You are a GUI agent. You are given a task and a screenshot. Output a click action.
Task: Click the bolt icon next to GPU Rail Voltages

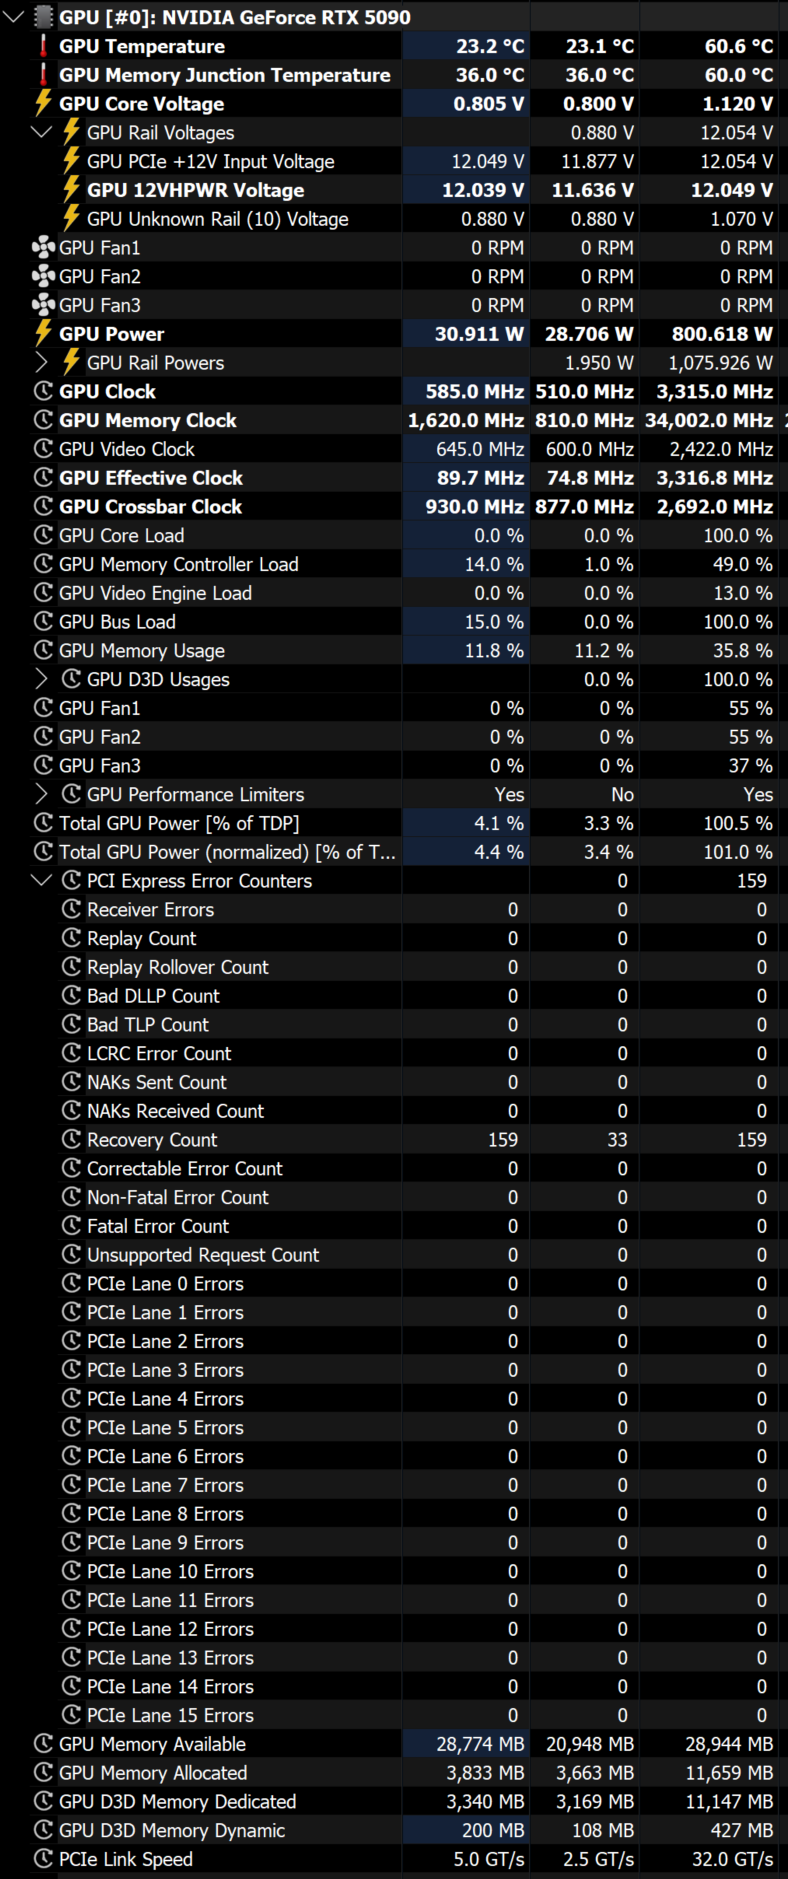click(71, 132)
